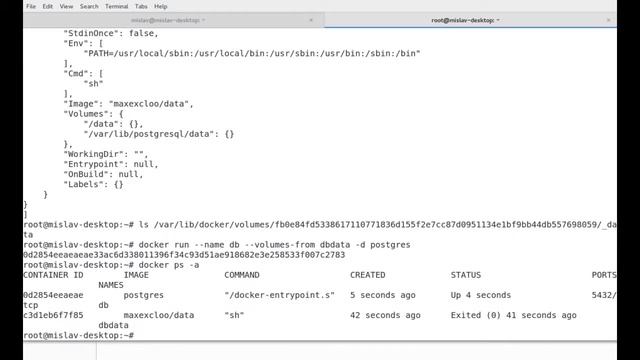This screenshot has height=360, width=640.
Task: Open the Help menu
Action: [x=160, y=7]
